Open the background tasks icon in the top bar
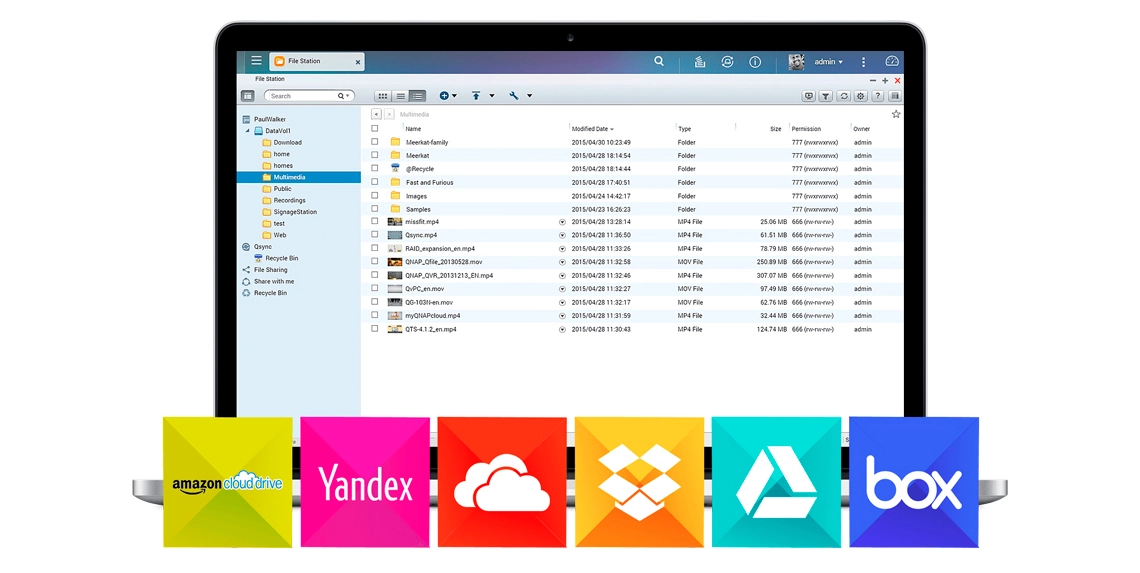Viewport: 1140px width, 573px height. pos(699,62)
